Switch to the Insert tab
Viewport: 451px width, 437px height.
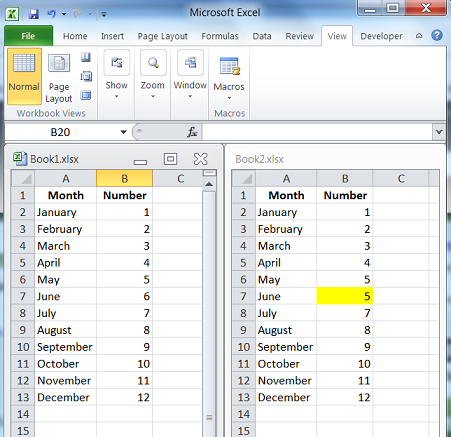[112, 36]
